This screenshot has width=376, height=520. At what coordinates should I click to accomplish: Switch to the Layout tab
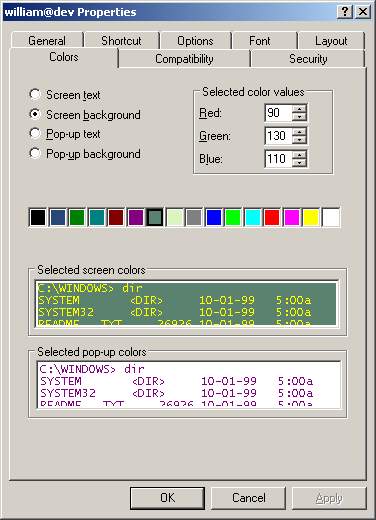pos(331,41)
